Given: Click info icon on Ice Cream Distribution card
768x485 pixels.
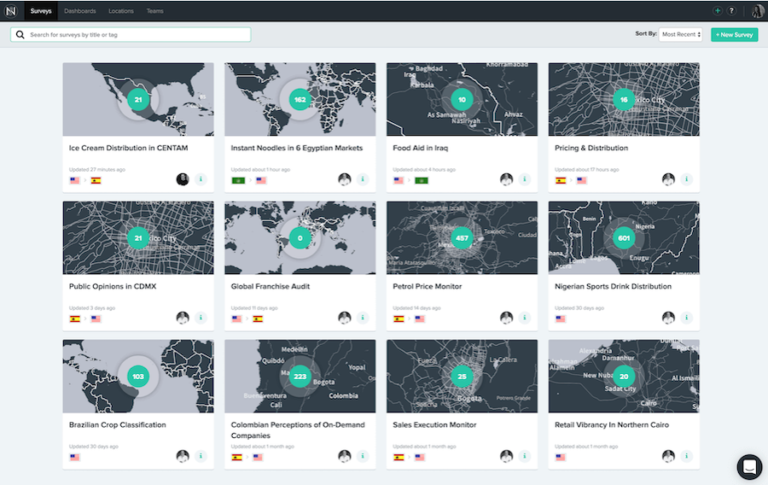Looking at the screenshot, I should pos(200,180).
